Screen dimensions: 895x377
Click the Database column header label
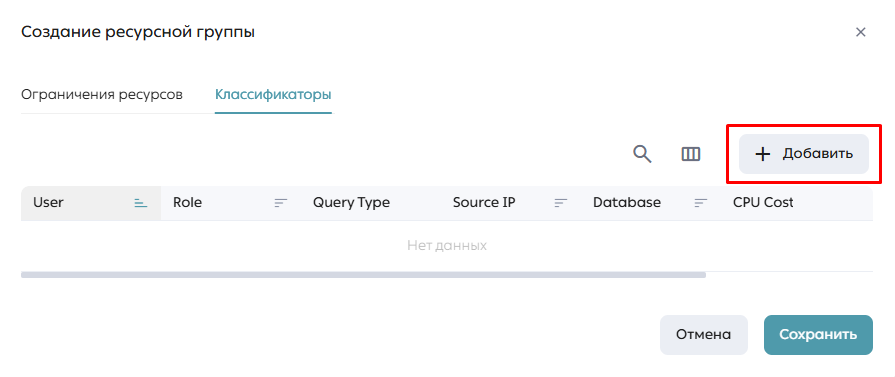tap(627, 202)
